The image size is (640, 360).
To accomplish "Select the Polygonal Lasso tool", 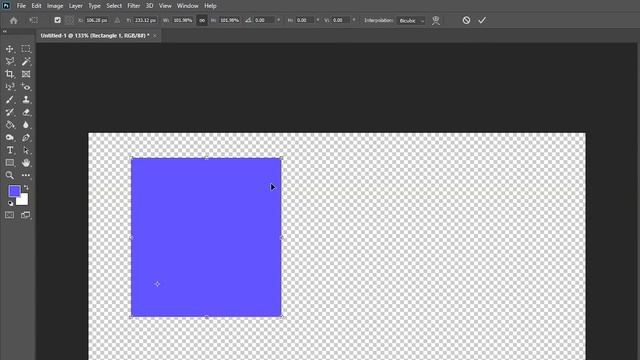I will point(10,62).
